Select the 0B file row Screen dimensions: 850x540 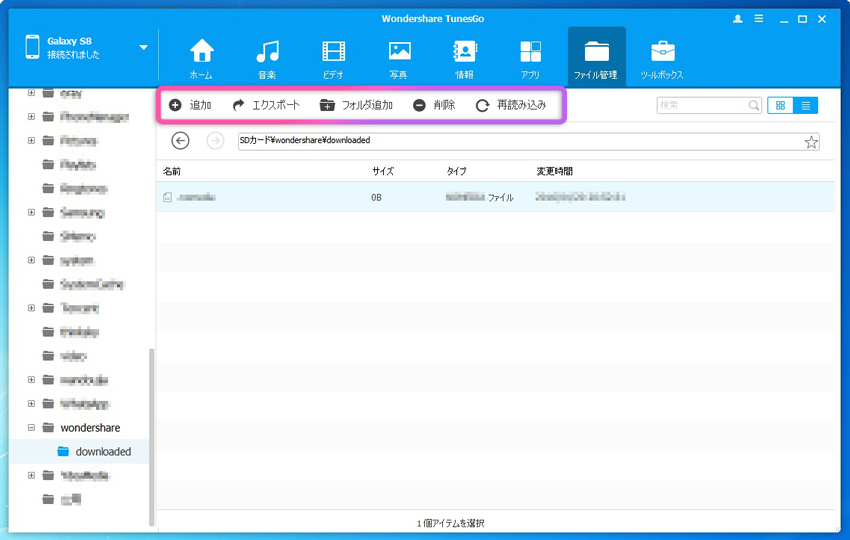(x=495, y=197)
